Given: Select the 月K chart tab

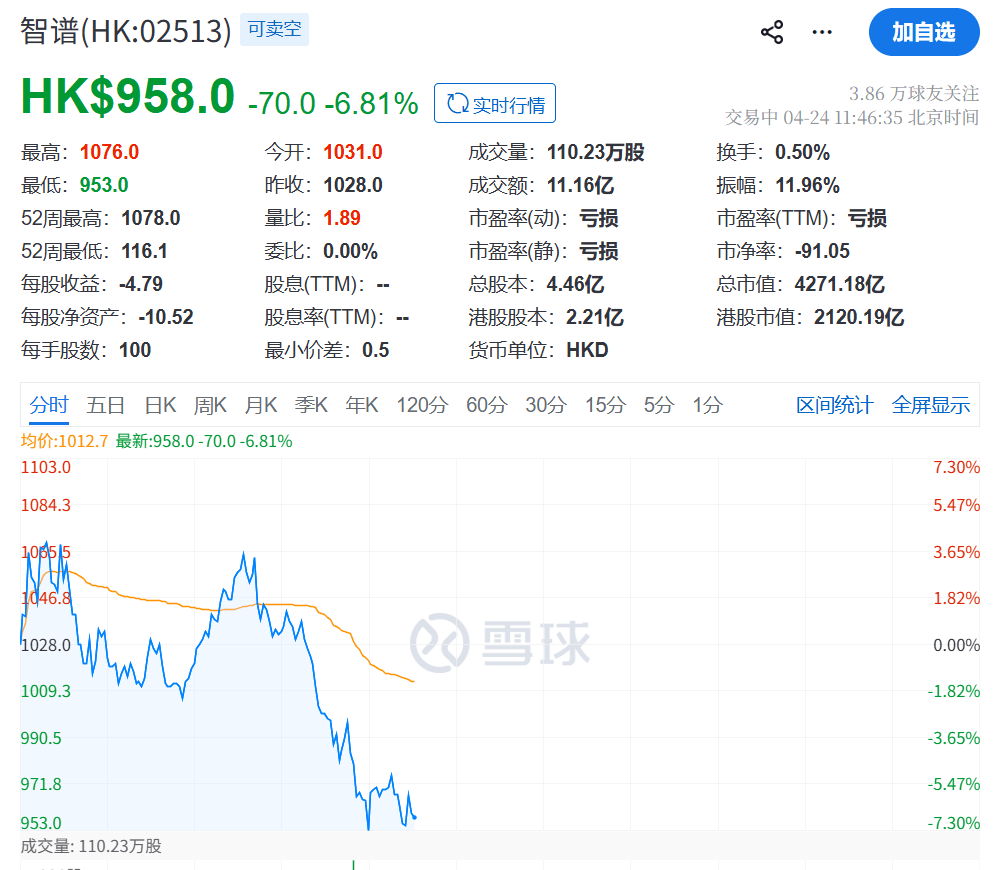Looking at the screenshot, I should tap(261, 405).
